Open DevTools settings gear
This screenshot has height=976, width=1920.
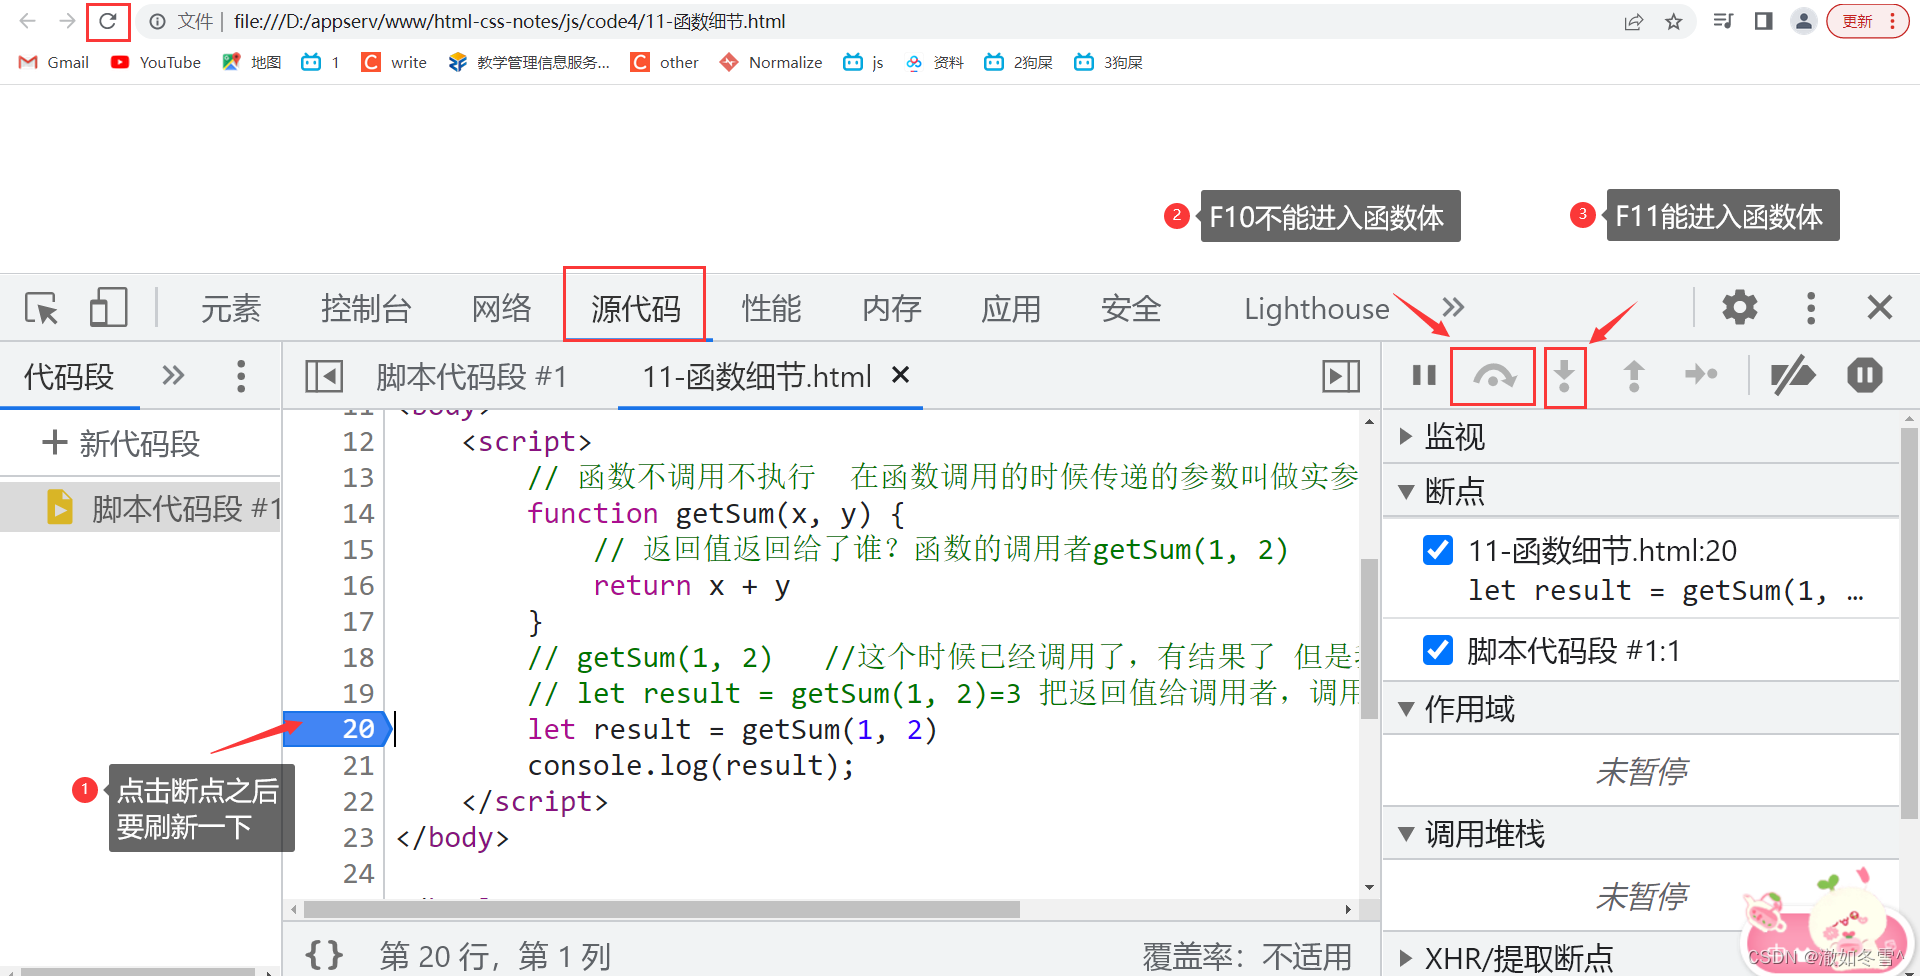point(1740,307)
